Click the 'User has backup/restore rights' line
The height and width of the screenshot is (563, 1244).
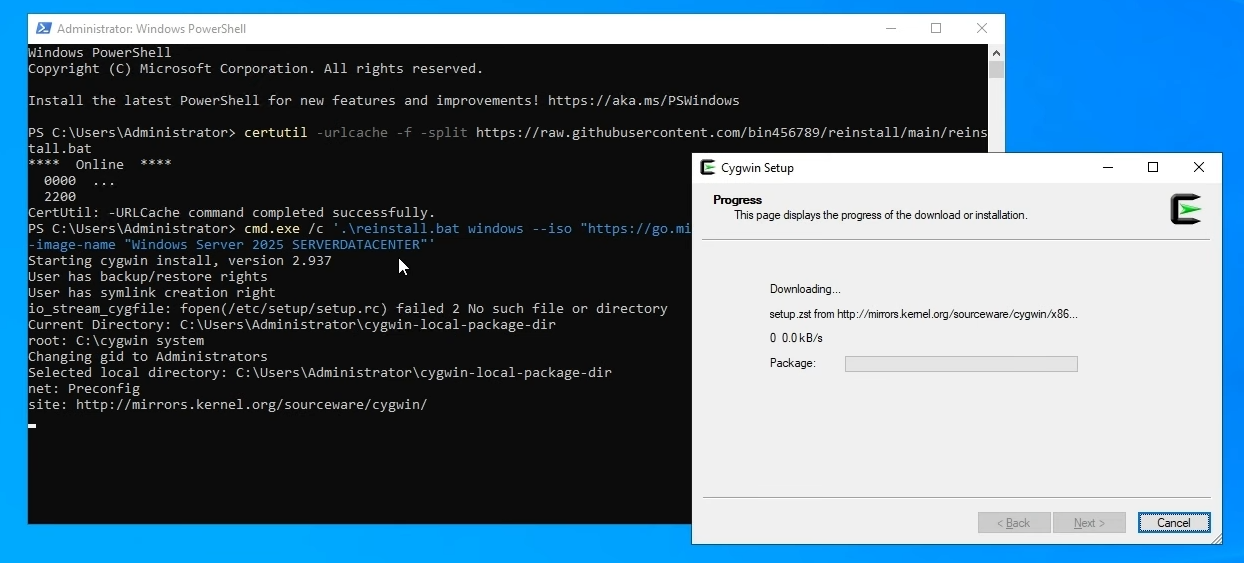(x=148, y=276)
